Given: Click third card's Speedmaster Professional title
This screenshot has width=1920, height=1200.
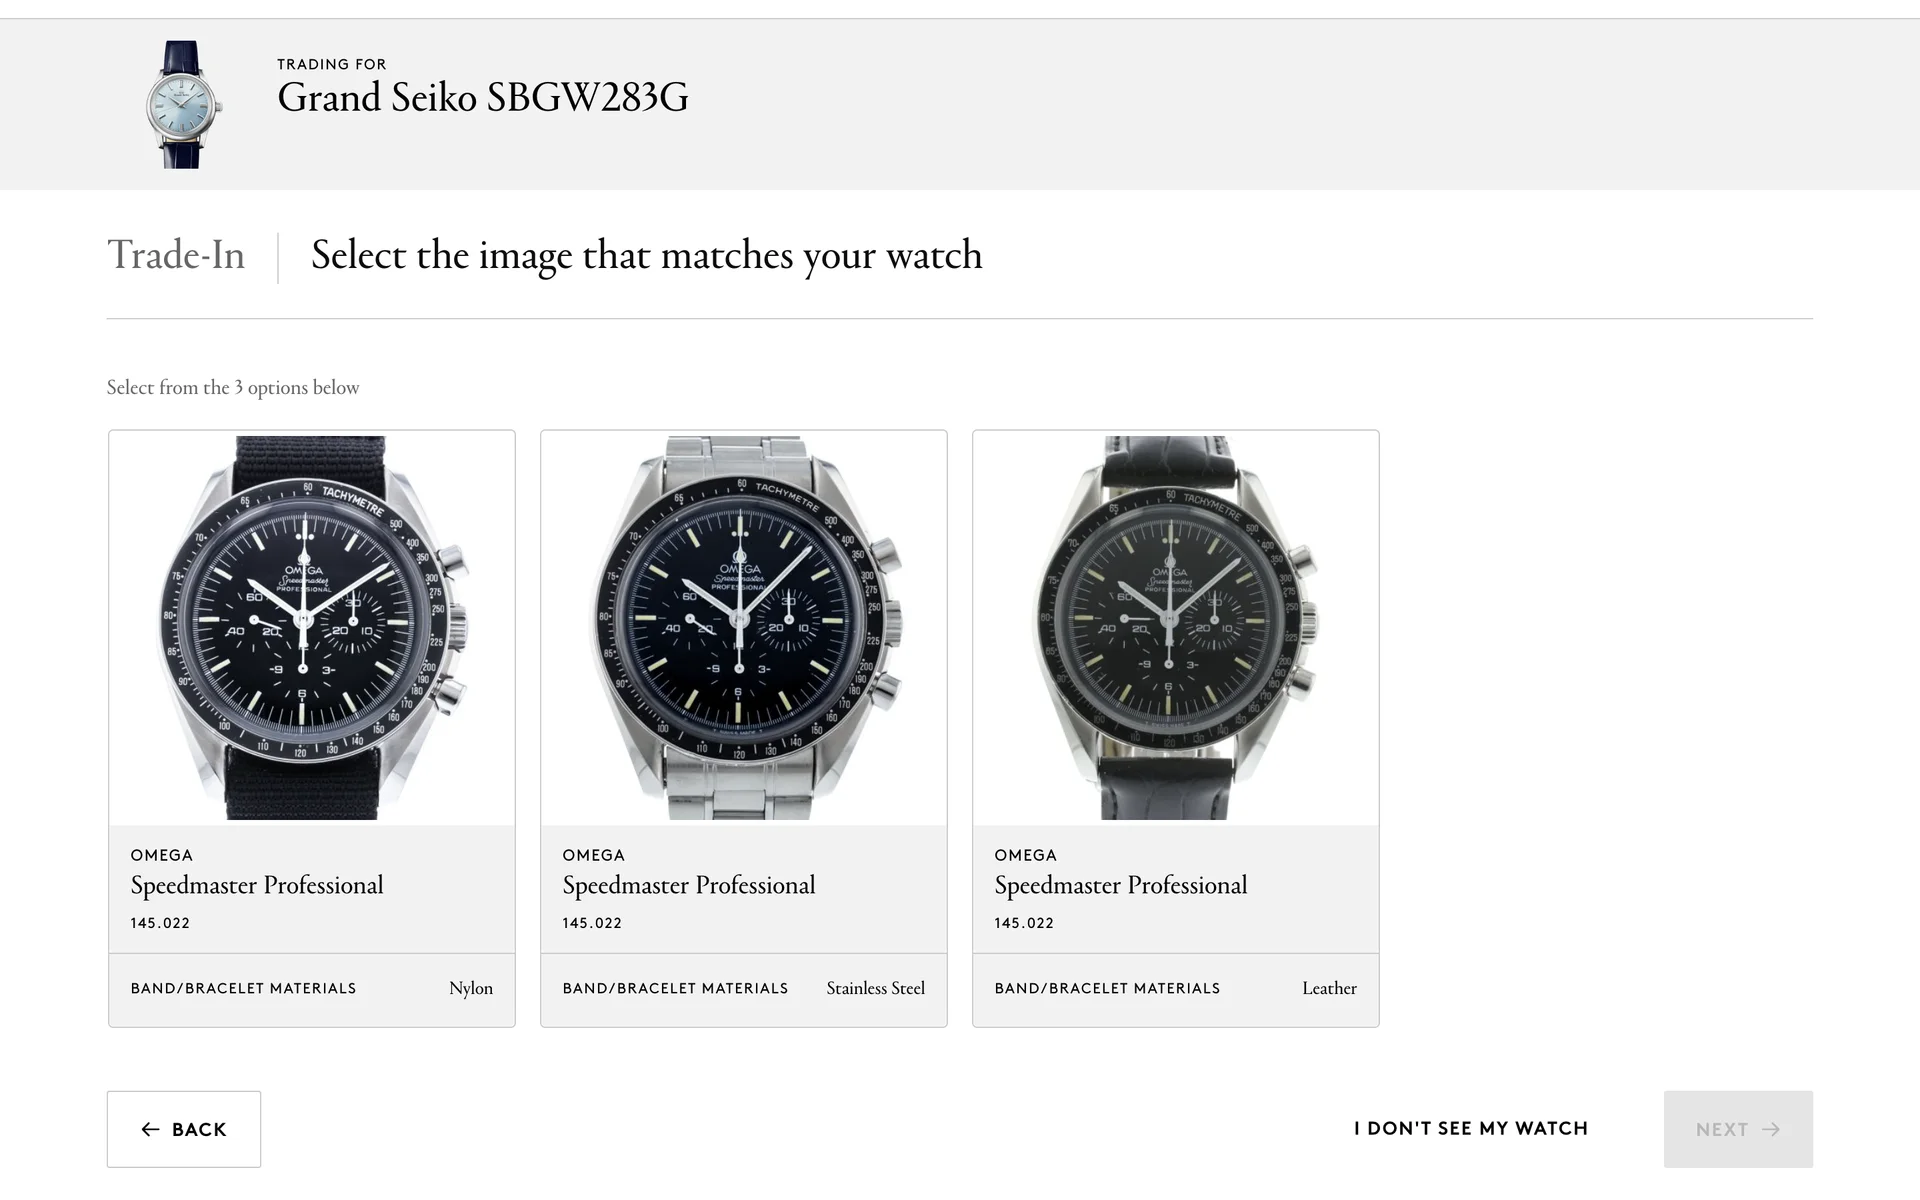Looking at the screenshot, I should (x=1121, y=885).
